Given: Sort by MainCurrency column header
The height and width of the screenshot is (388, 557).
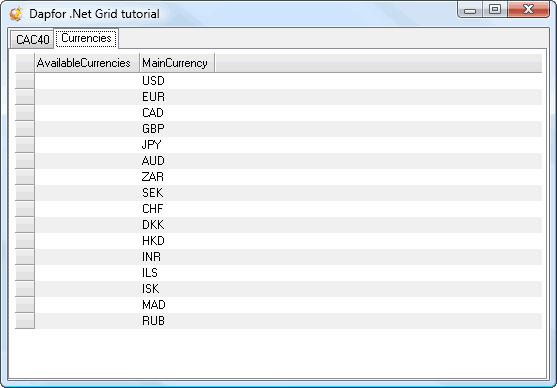Looking at the screenshot, I should click(x=177, y=63).
